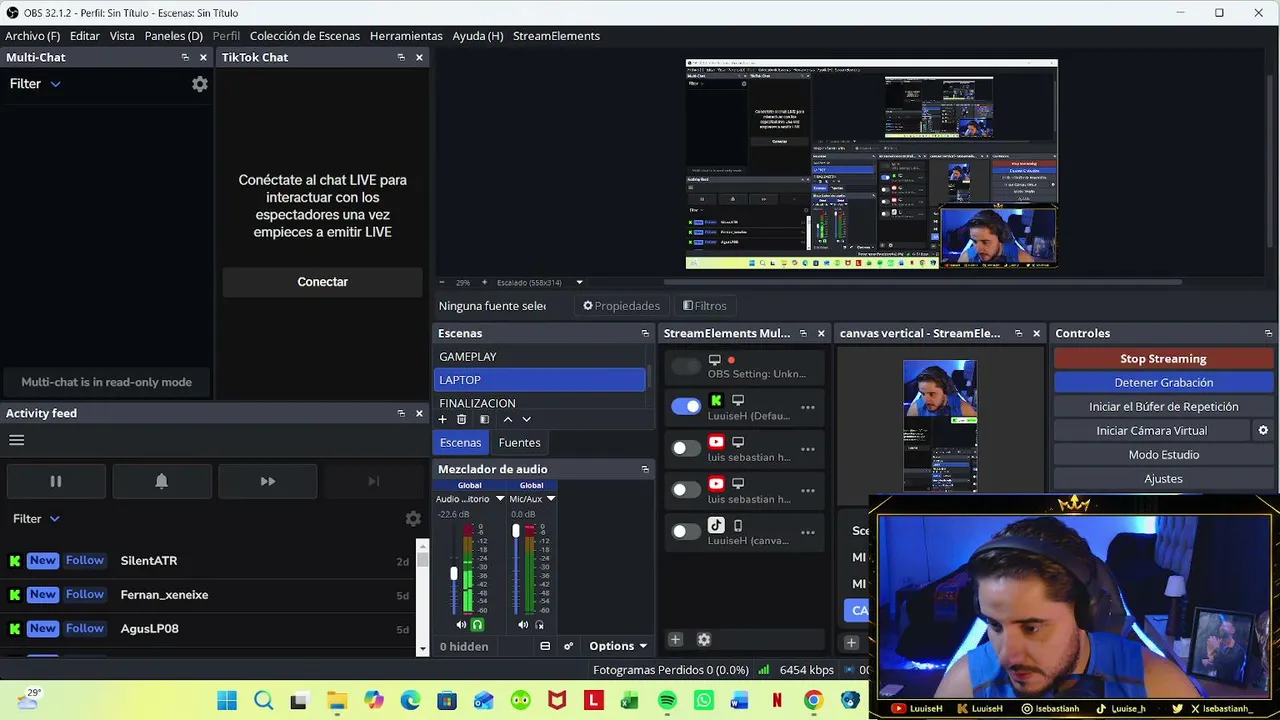The image size is (1280, 720).
Task: Click the Stop Streaming button
Action: pos(1163,359)
